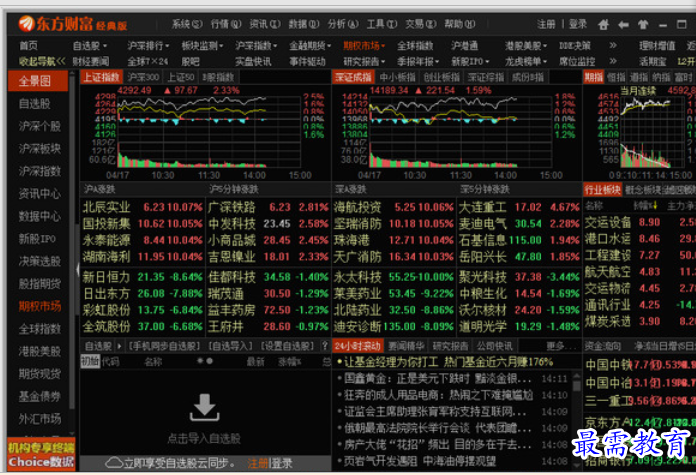Select the 公司快讯 news tab

tap(494, 345)
